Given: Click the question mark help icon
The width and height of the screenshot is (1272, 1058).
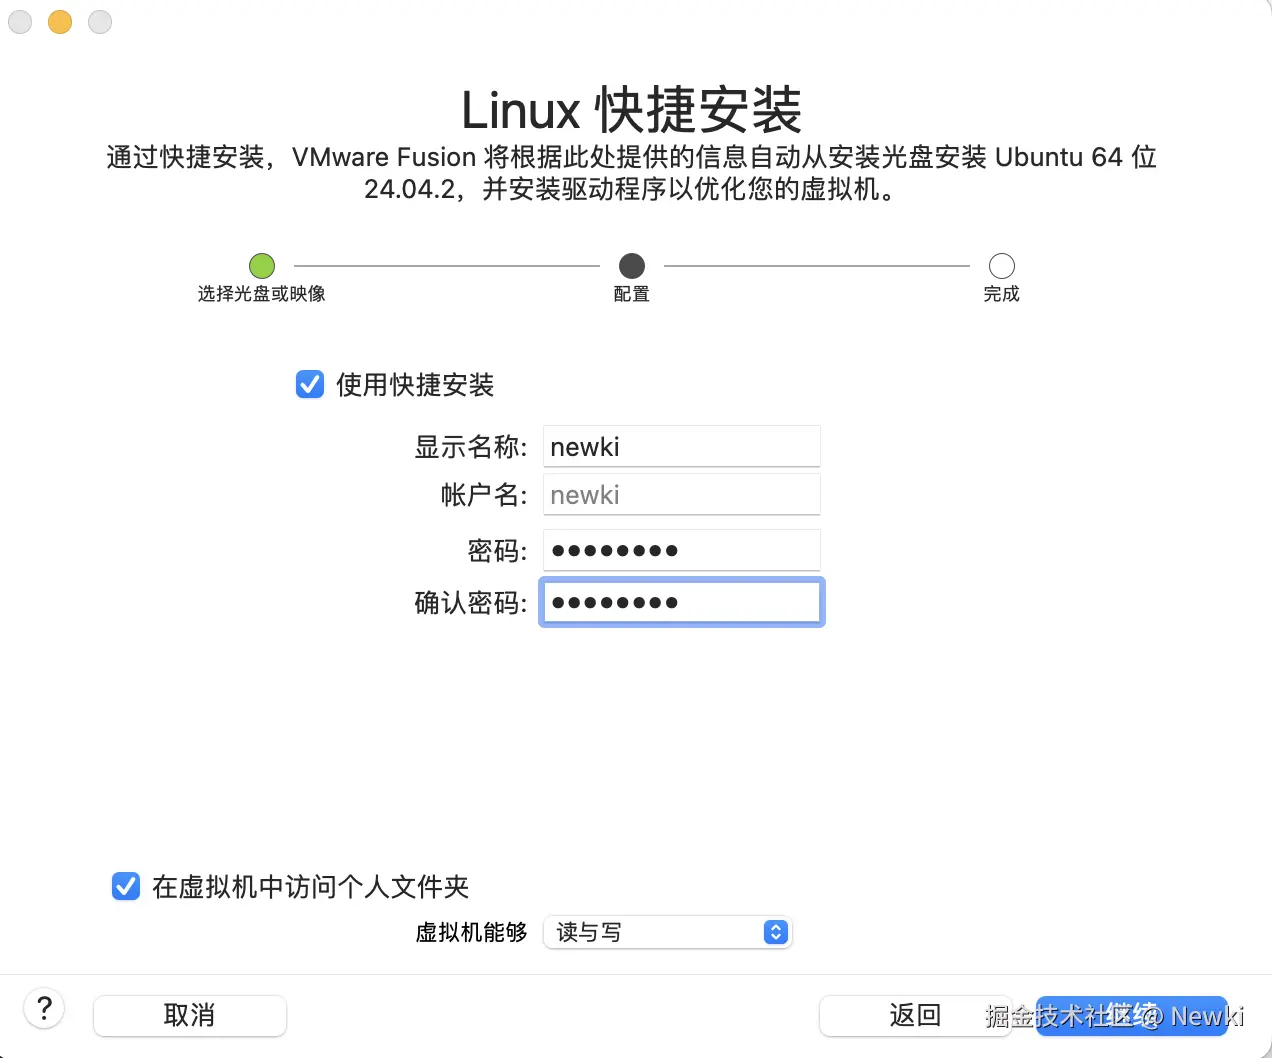Looking at the screenshot, I should click(44, 1009).
